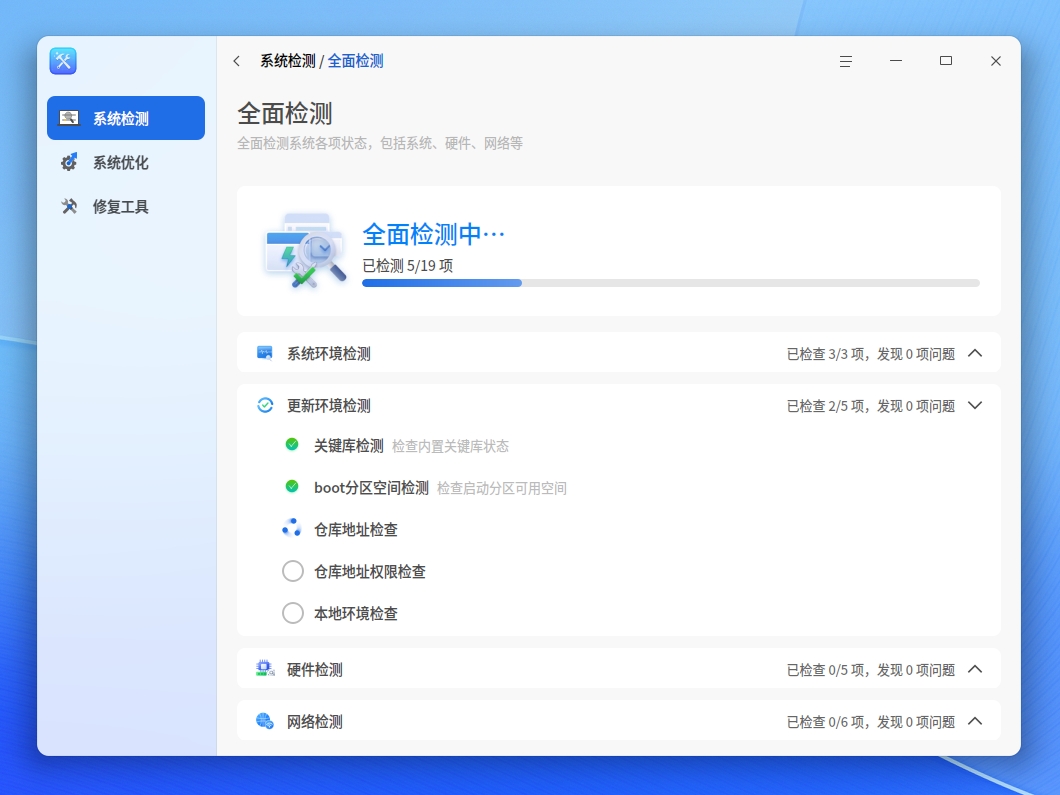Expand 硬件检测 section chevron
1060x795 pixels.
coord(975,669)
